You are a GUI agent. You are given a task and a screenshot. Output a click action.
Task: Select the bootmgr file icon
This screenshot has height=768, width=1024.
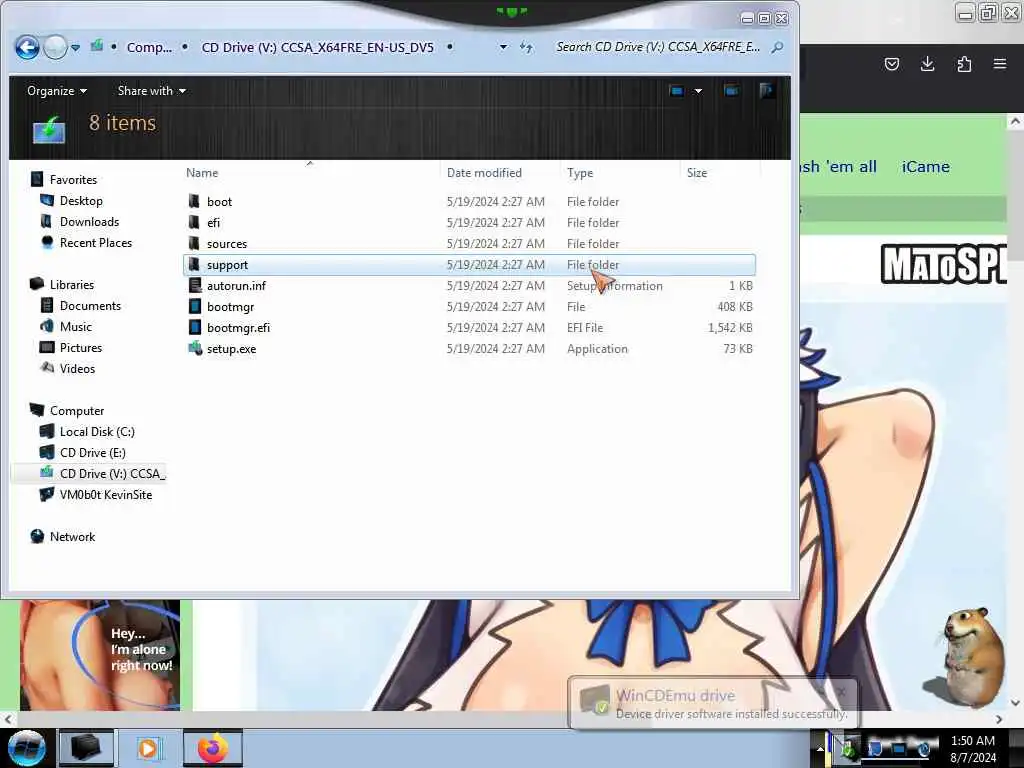(x=195, y=306)
